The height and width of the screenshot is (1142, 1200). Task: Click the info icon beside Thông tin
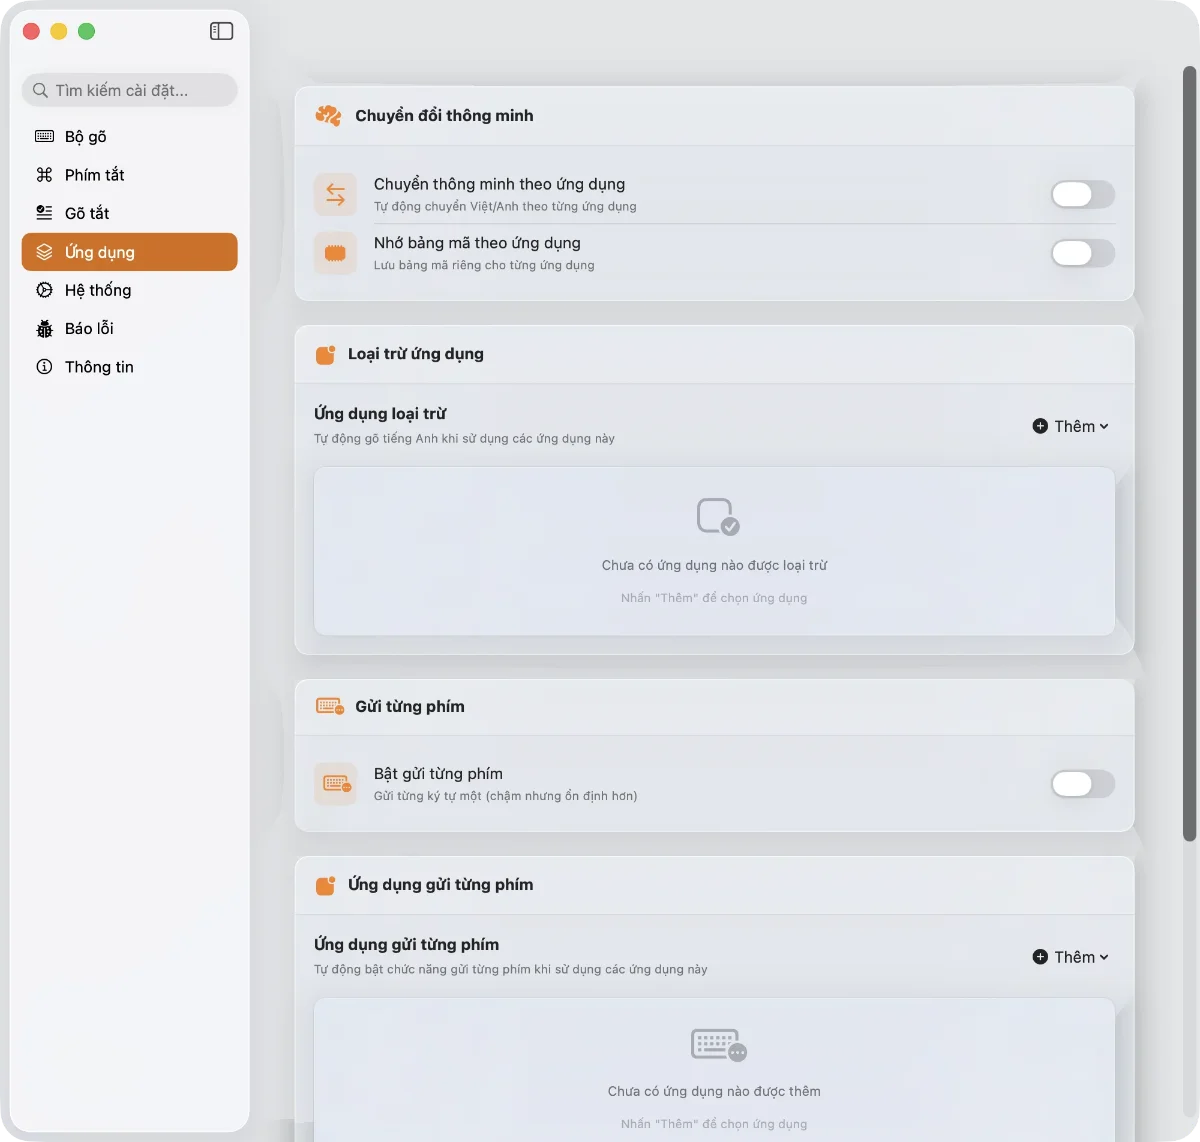coord(44,367)
